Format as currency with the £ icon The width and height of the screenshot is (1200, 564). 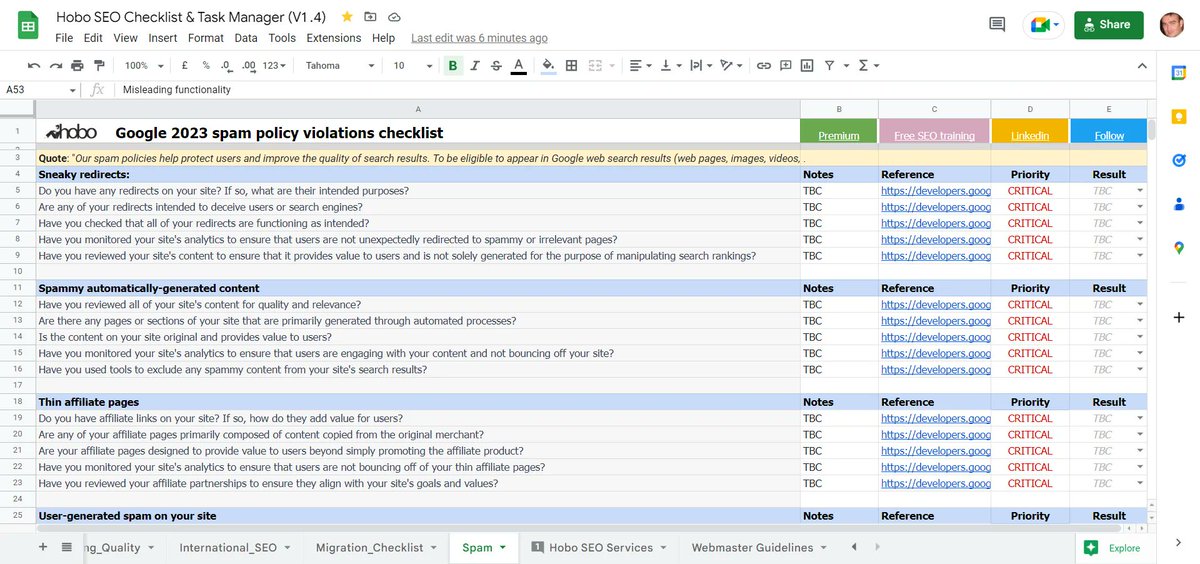tap(185, 66)
